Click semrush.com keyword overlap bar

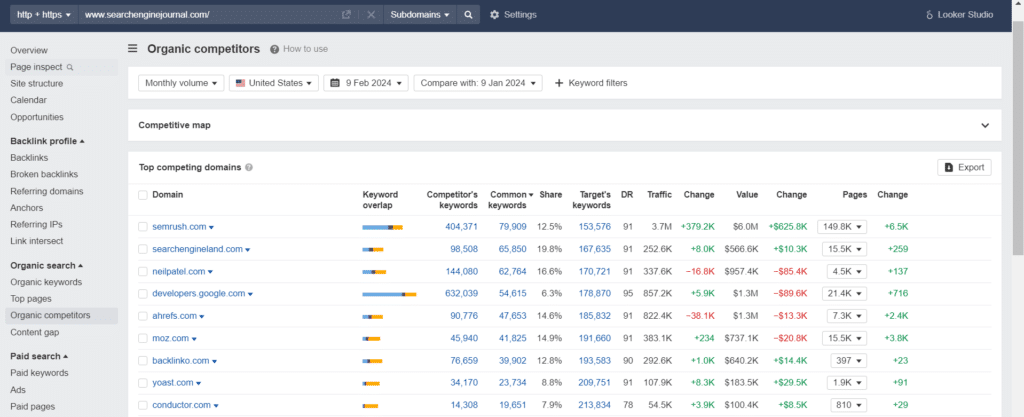382,227
